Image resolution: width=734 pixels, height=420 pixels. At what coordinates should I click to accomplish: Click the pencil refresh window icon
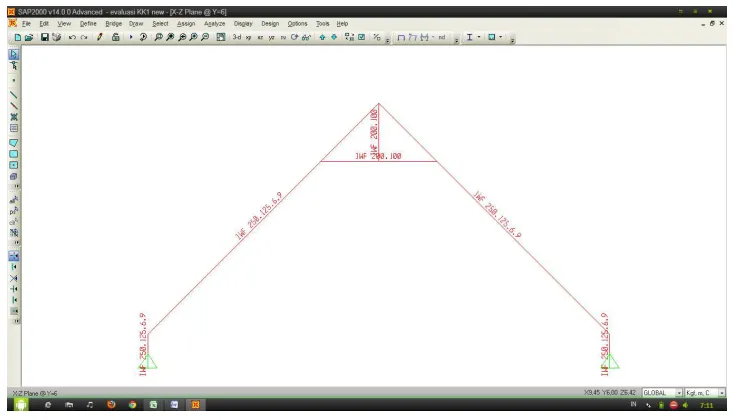click(100, 37)
